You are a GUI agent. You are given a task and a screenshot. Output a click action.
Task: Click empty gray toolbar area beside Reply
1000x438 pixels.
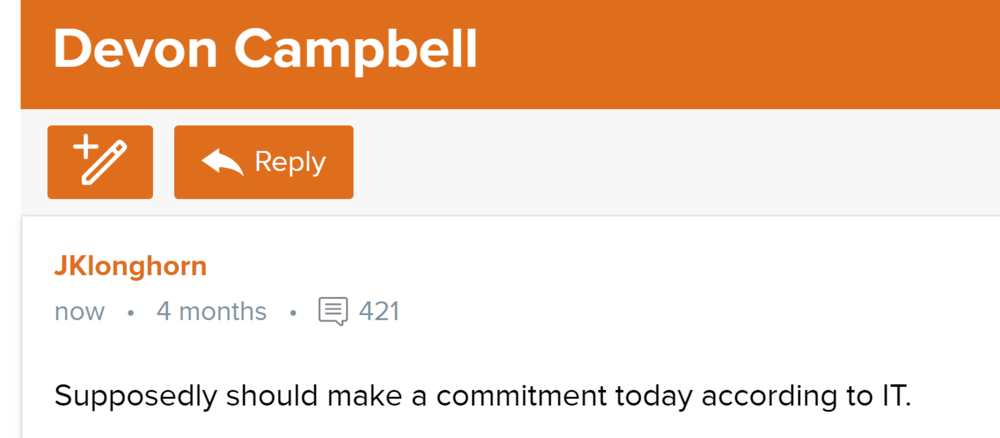point(670,162)
